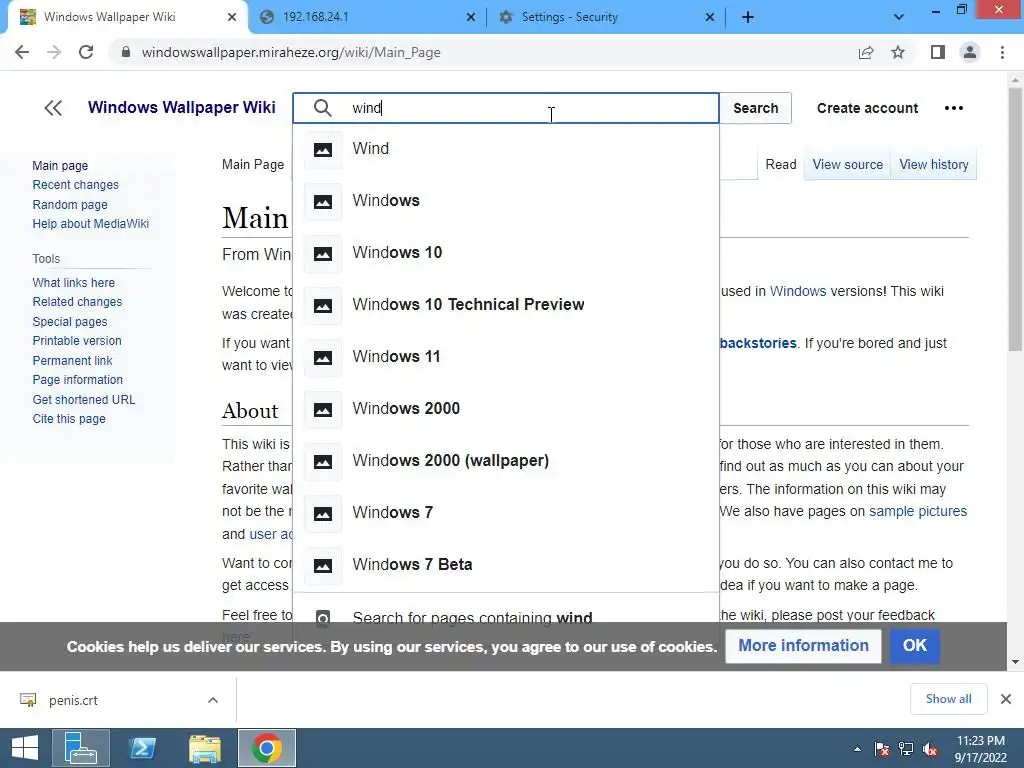Click the scrollbar down arrow
Viewport: 1024px width, 768px height.
1015,662
